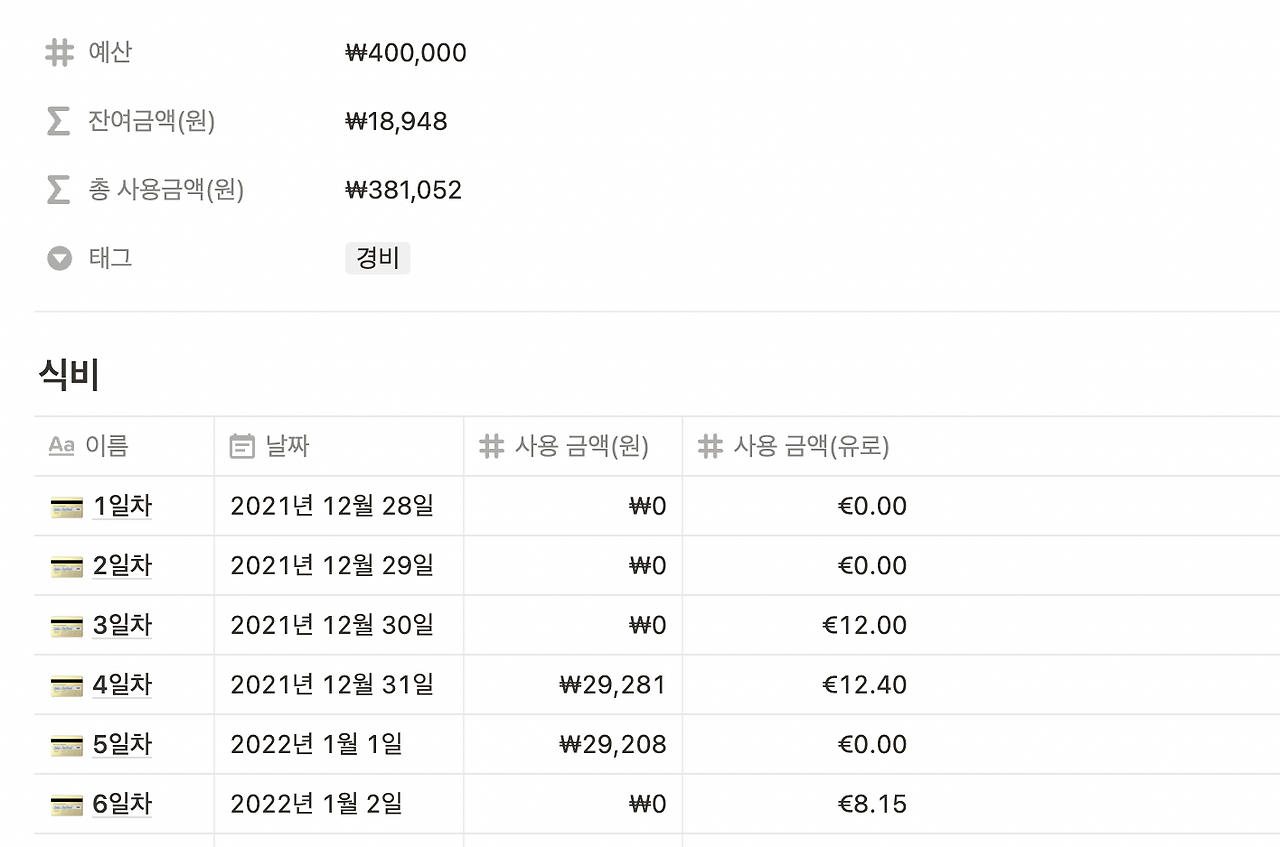1280x847 pixels.
Task: Open the 2일차 row page
Action: pos(122,566)
